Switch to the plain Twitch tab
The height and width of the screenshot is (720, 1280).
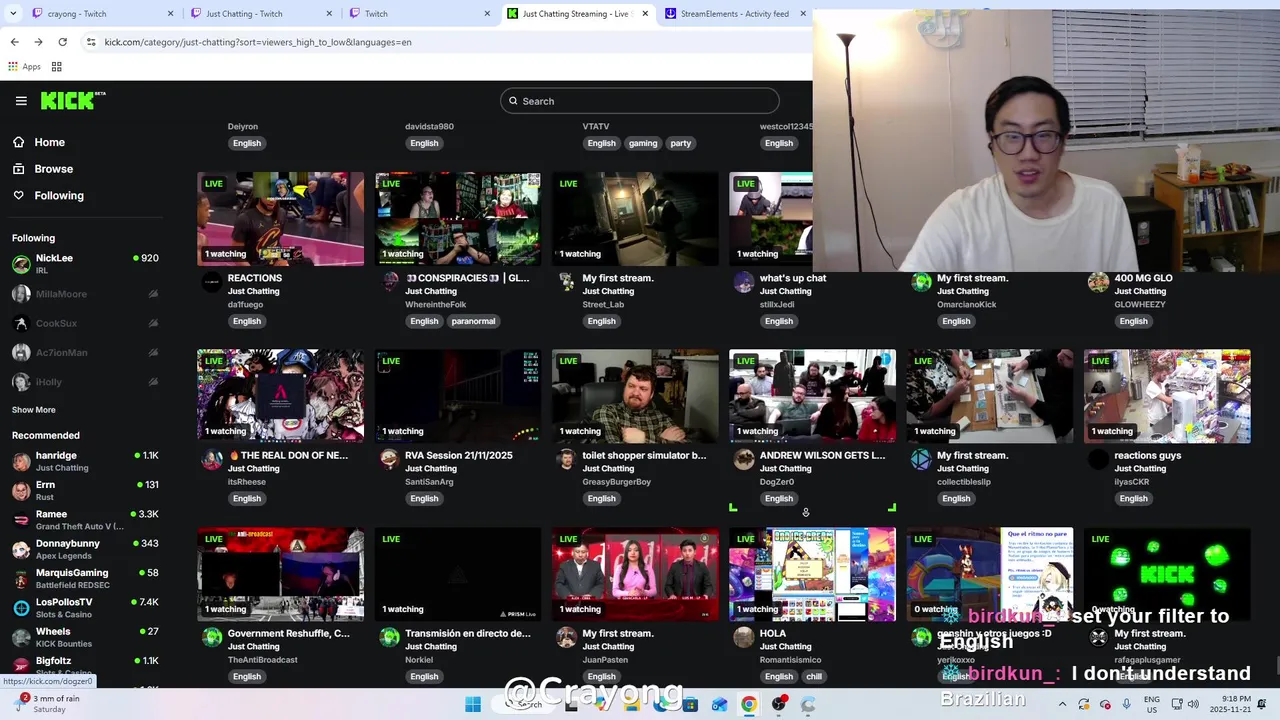coord(418,14)
